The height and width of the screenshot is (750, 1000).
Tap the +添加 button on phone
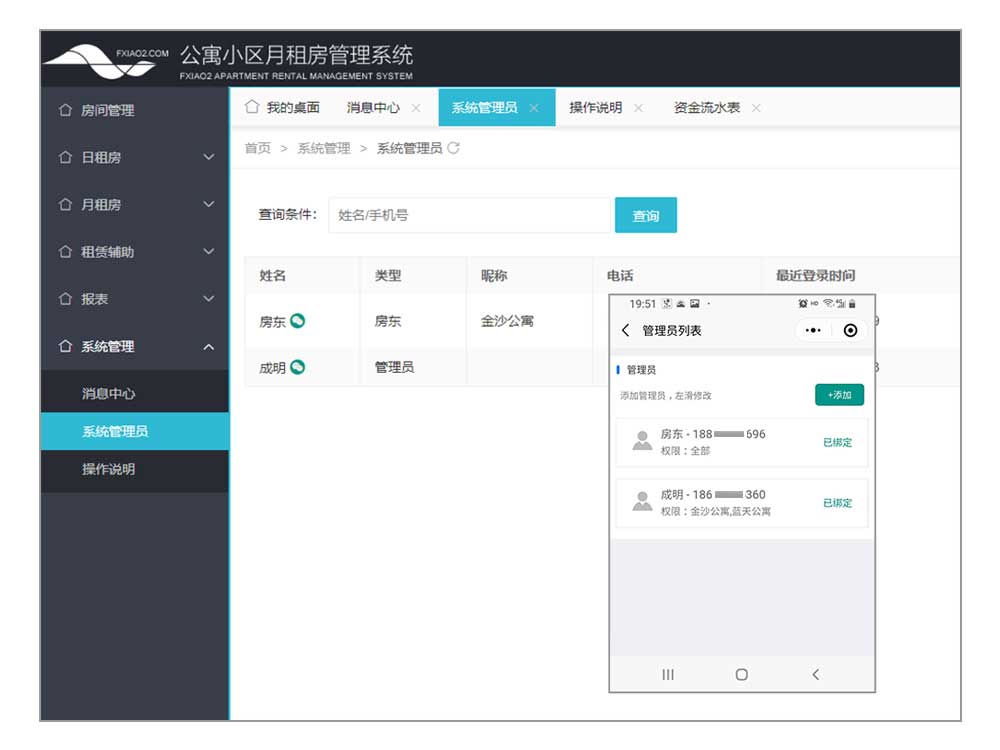[839, 395]
